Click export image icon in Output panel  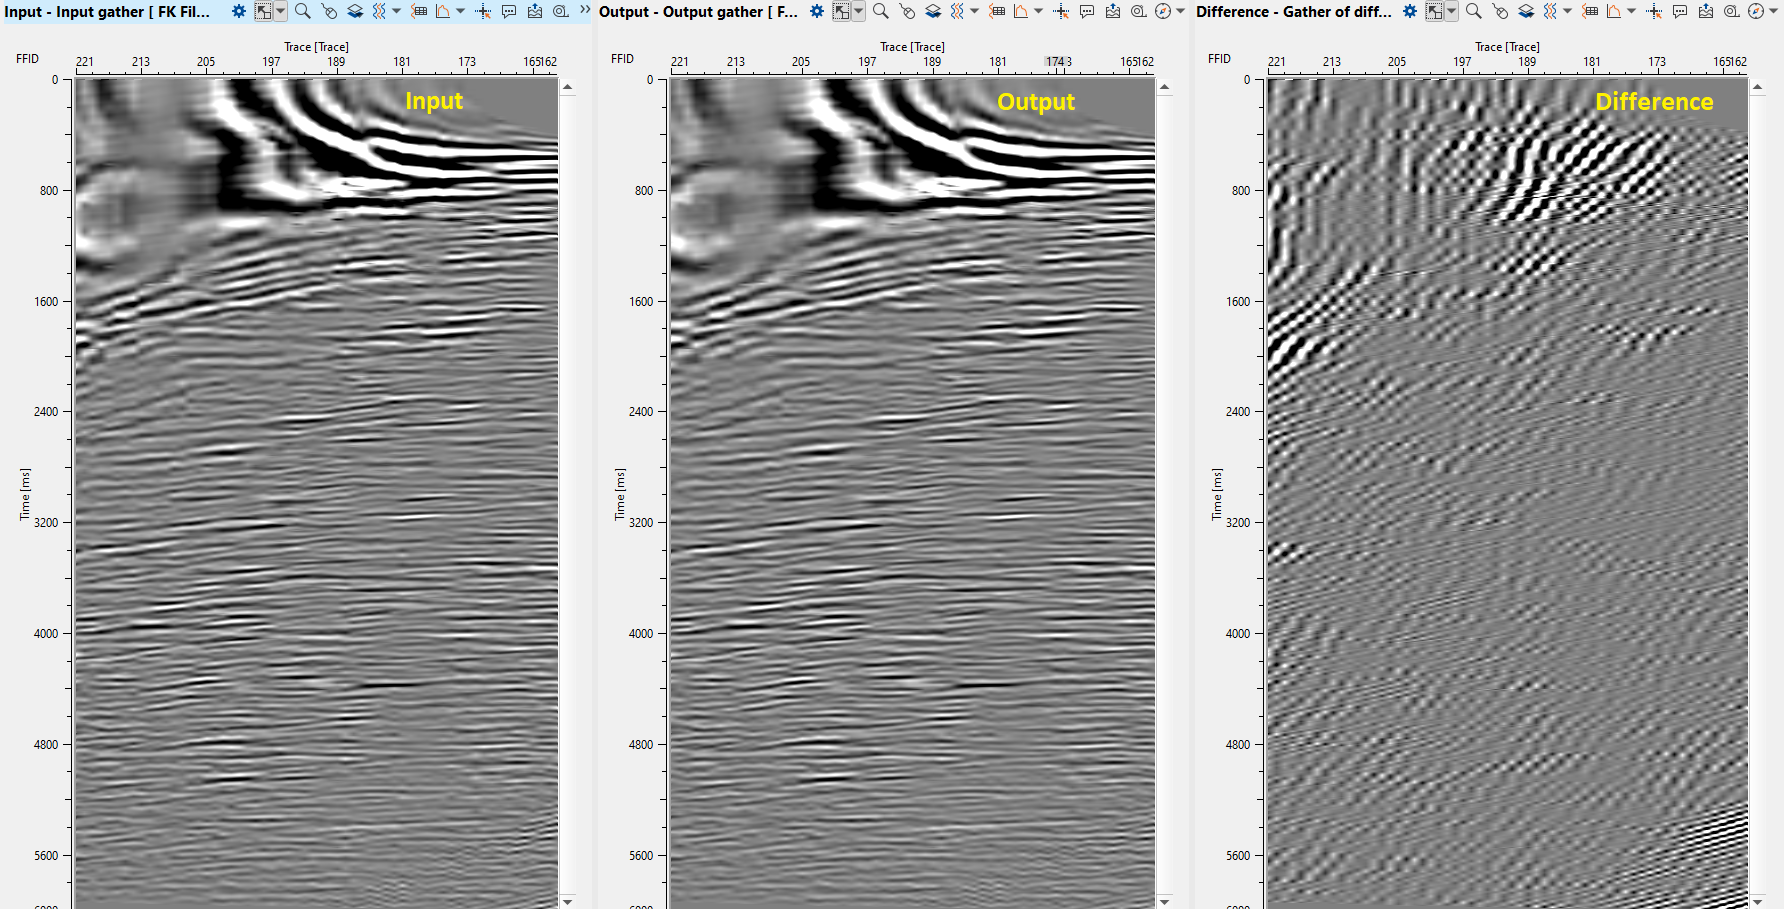pos(1113,12)
